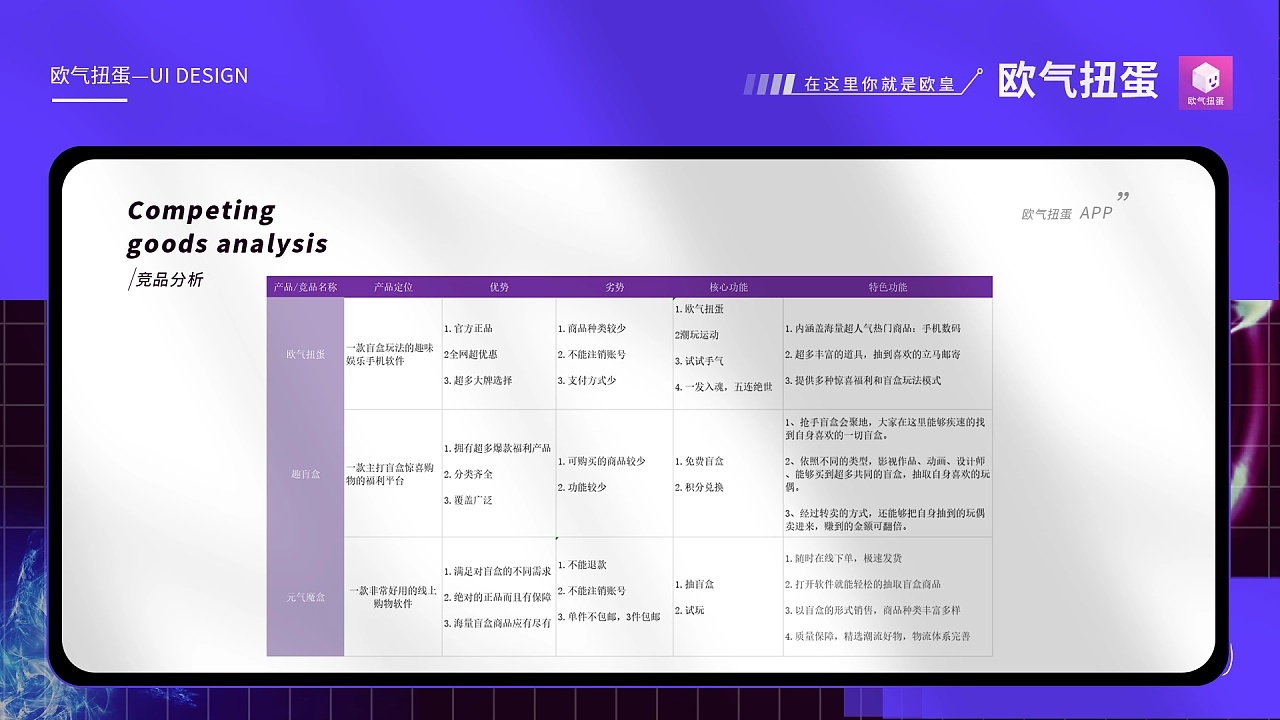Click the weakness '1.可购买的商品较少'
The image size is (1280, 720).
click(602, 461)
